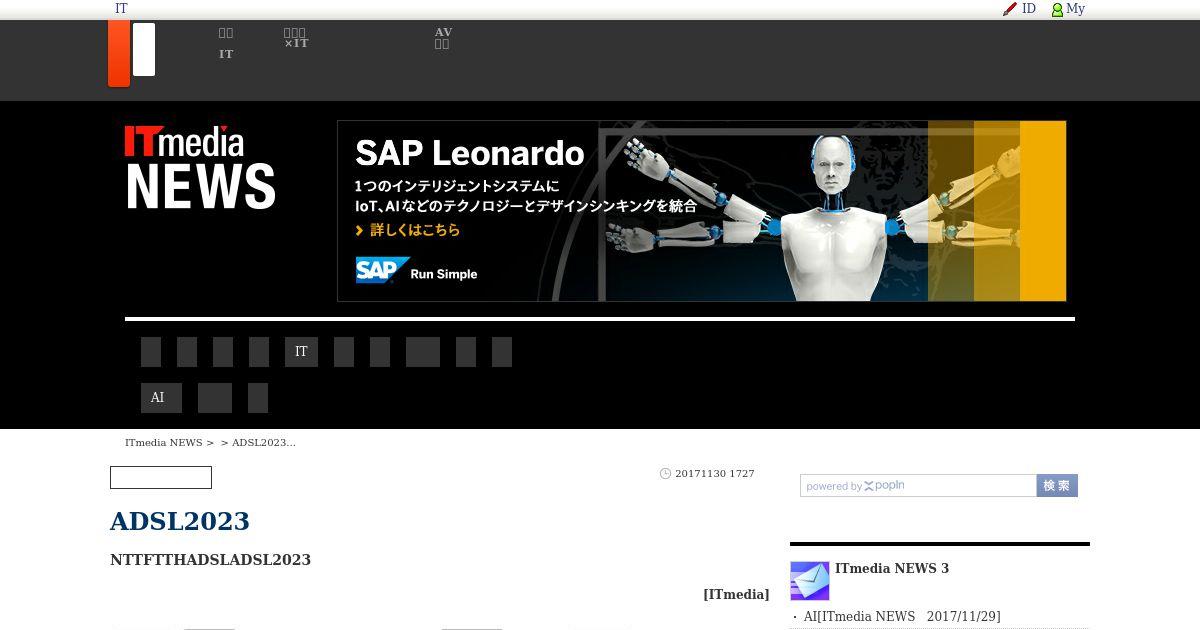This screenshot has width=1200, height=630.
Task: Click the clock icon beside the article date
Action: pyautogui.click(x=665, y=474)
